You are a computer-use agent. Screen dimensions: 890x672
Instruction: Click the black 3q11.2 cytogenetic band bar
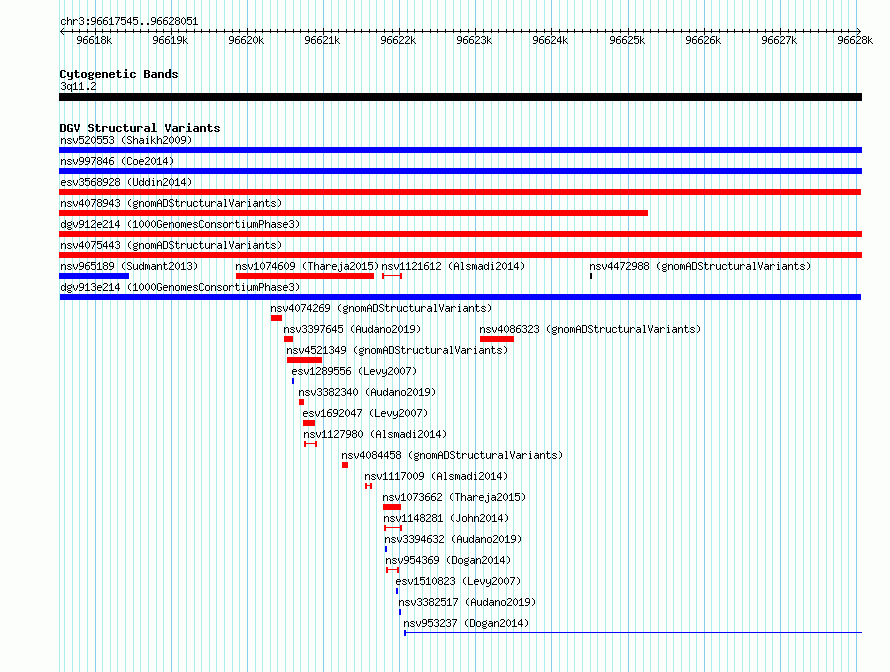[x=460, y=97]
